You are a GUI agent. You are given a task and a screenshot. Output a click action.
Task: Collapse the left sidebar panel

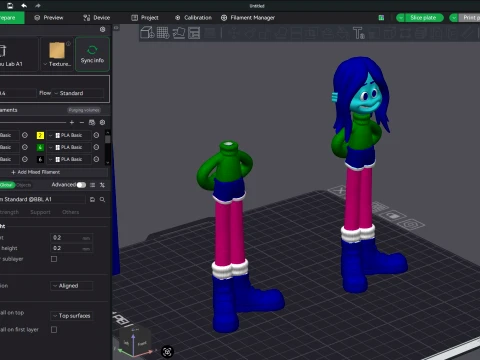point(116,28)
